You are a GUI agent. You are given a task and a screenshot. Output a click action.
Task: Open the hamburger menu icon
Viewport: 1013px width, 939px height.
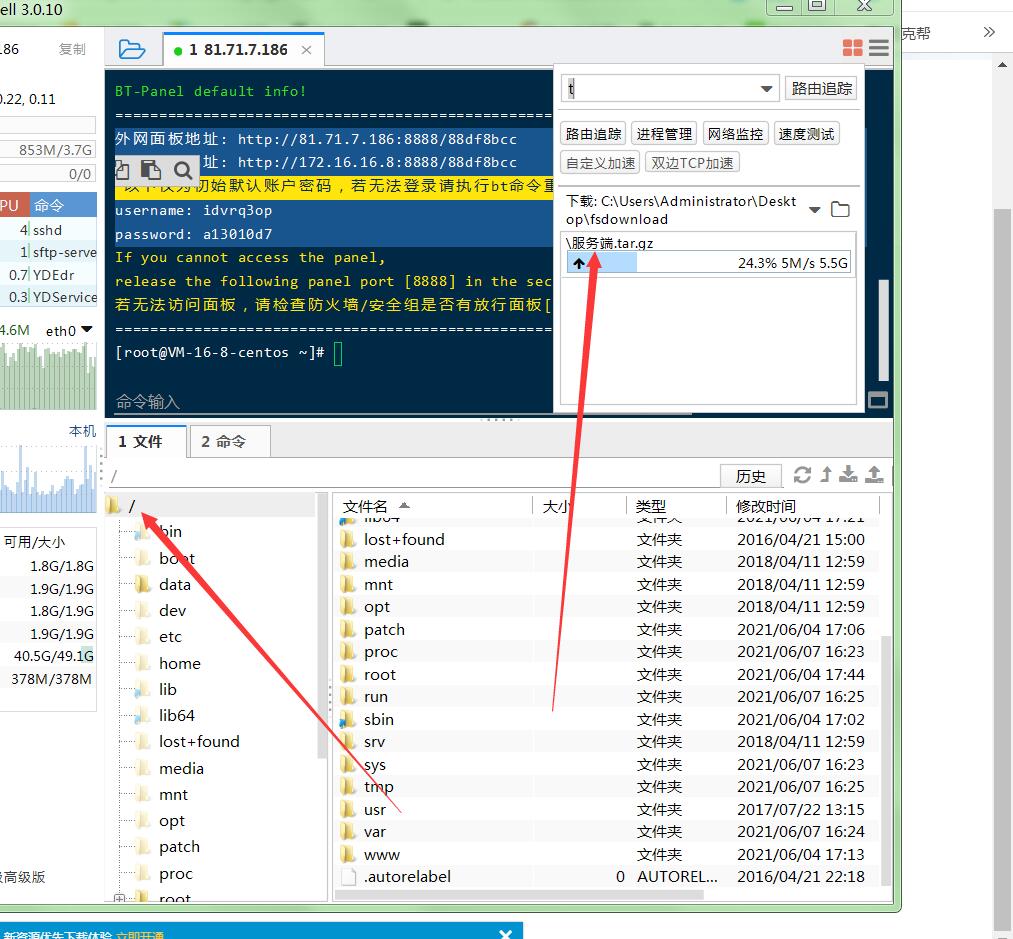[x=879, y=48]
